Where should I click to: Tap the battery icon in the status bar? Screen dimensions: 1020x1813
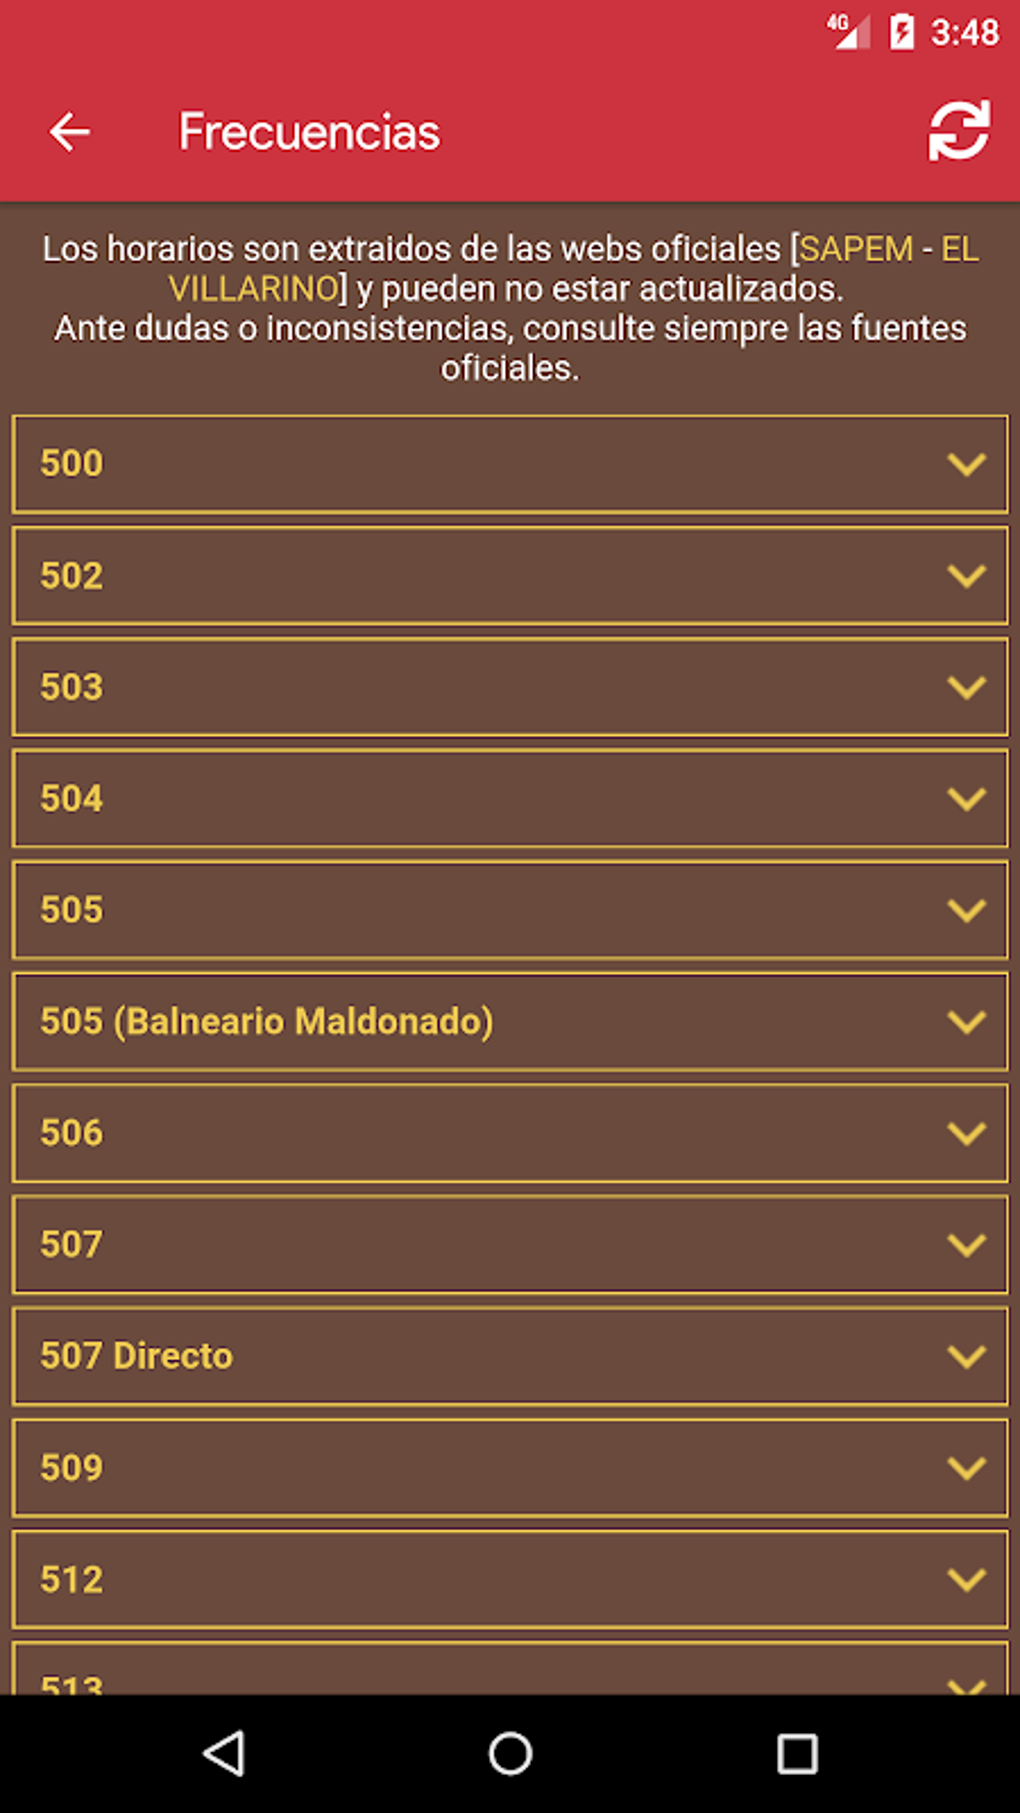[901, 32]
